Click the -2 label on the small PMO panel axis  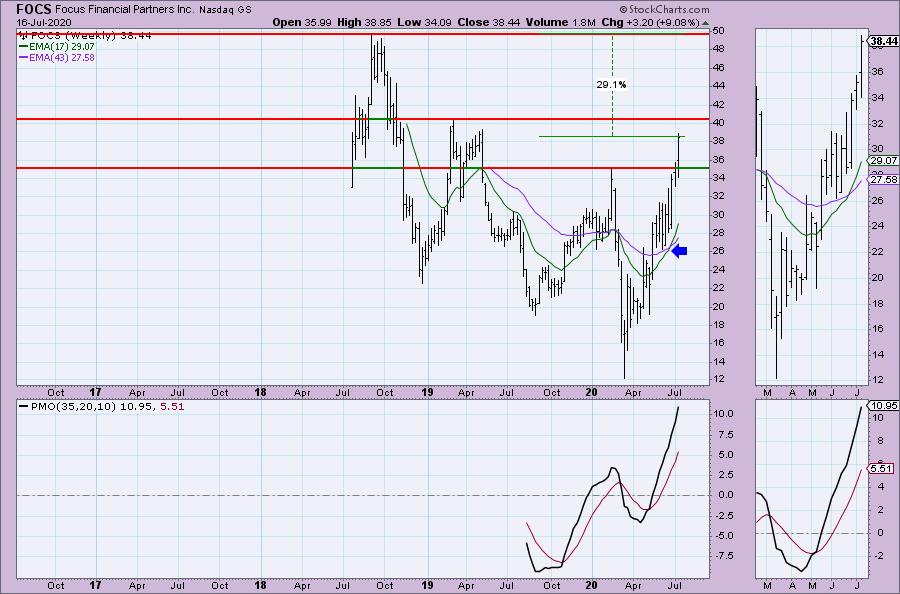pyautogui.click(x=878, y=556)
